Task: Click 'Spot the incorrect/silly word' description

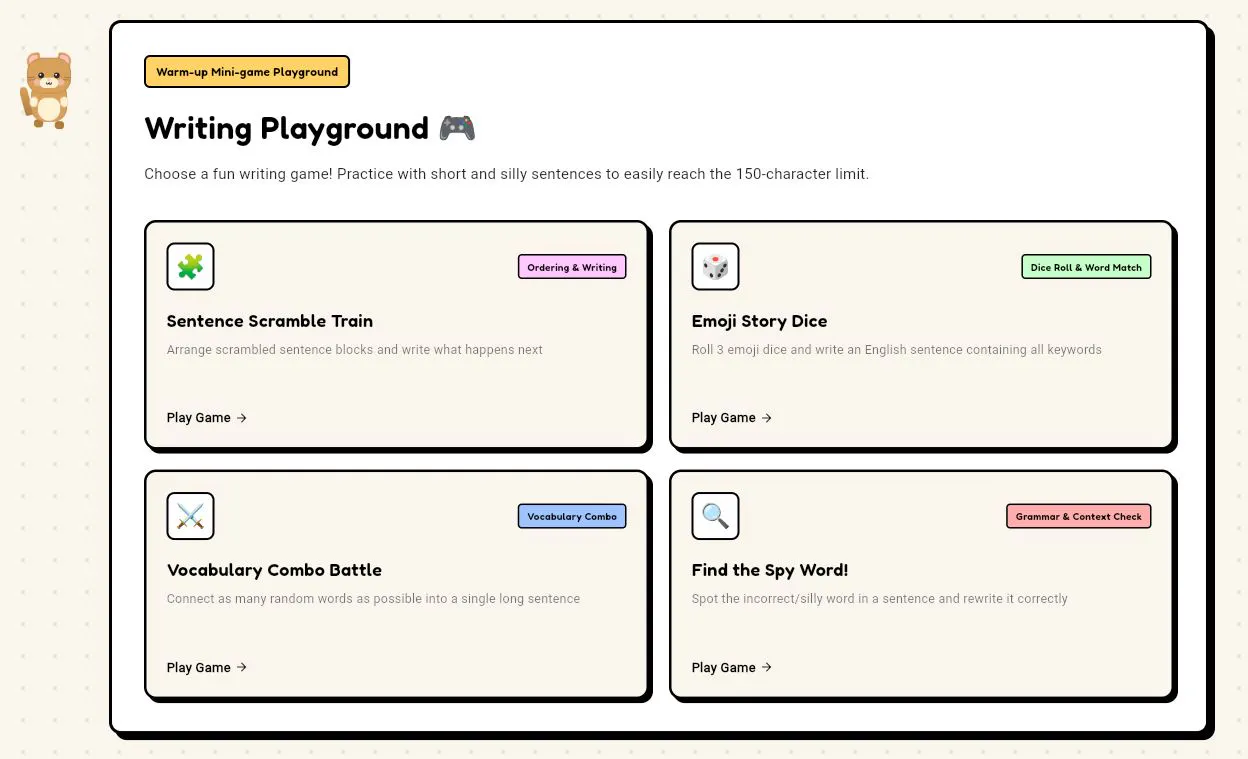Action: 880,599
